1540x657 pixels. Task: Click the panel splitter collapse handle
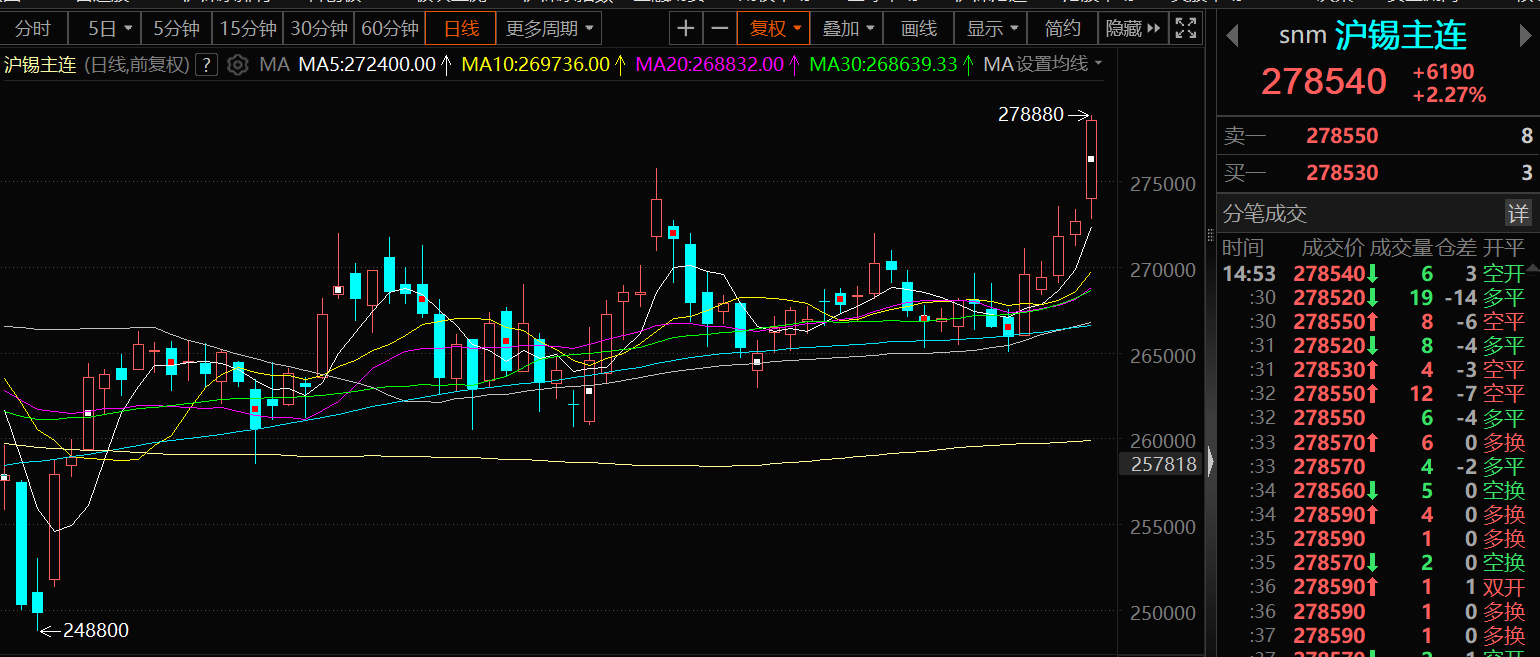click(1209, 461)
